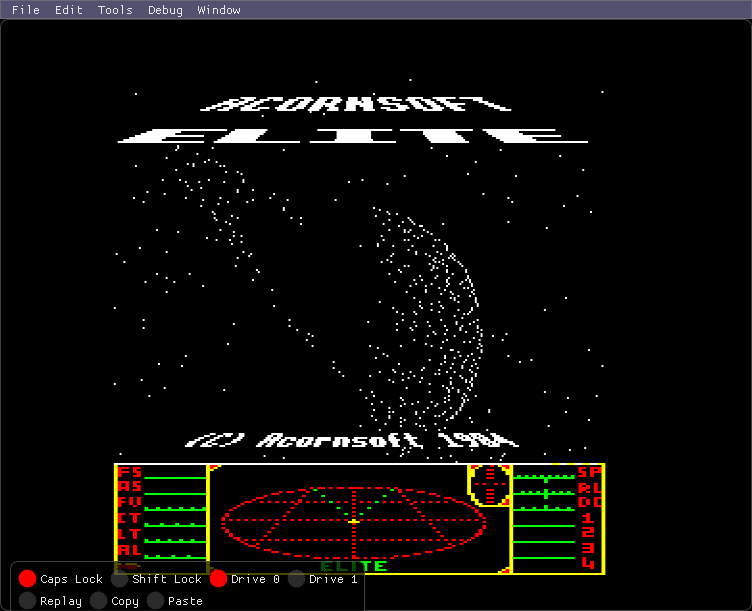Screen dimensions: 752x611
Task: Click the FU fuel gauge bar
Action: [x=175, y=509]
